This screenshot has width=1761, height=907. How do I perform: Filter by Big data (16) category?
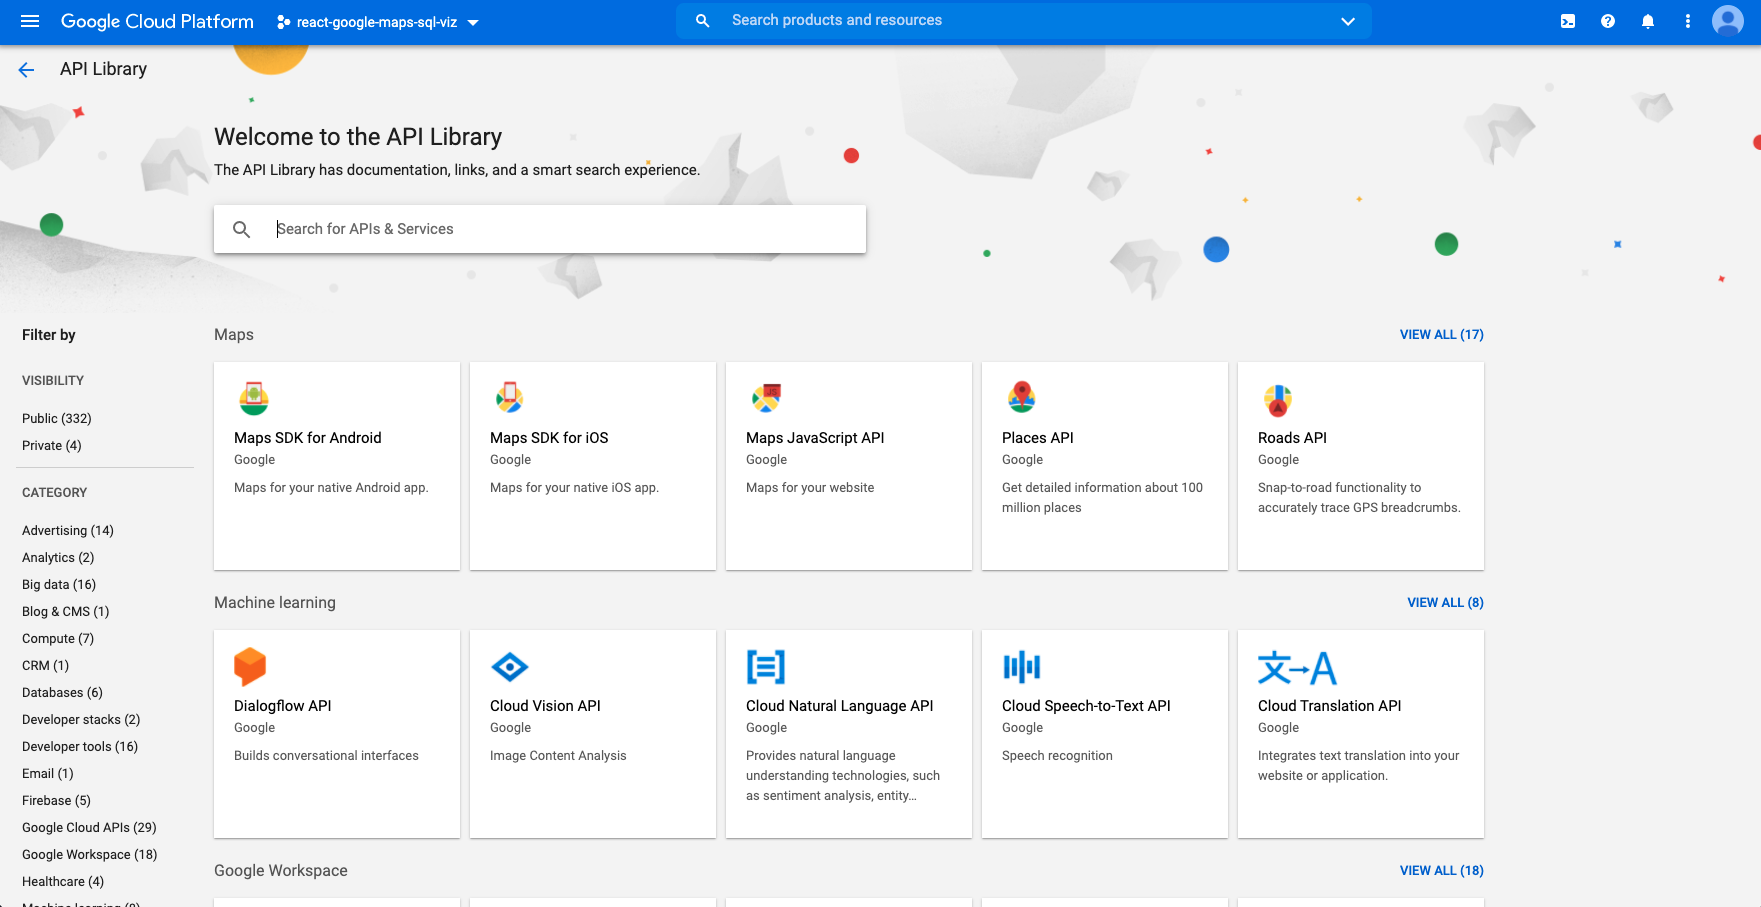point(59,585)
